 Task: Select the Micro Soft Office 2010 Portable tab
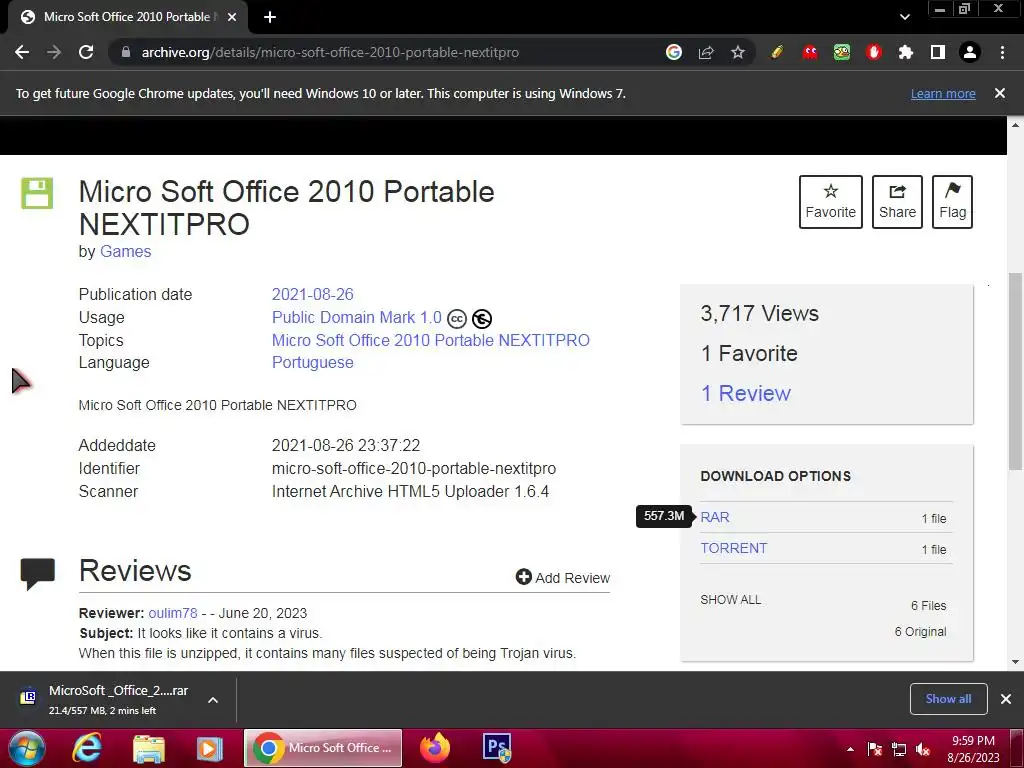[127, 17]
